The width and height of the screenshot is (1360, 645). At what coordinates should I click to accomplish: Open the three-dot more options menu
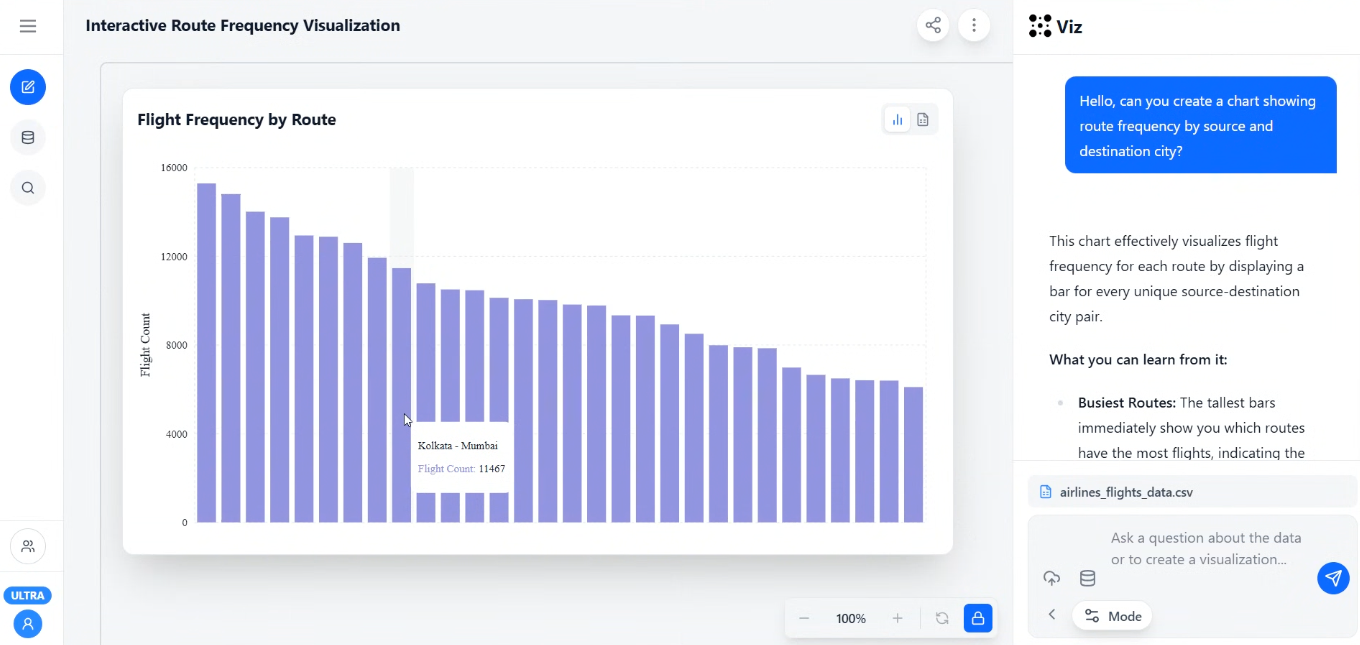click(x=974, y=26)
